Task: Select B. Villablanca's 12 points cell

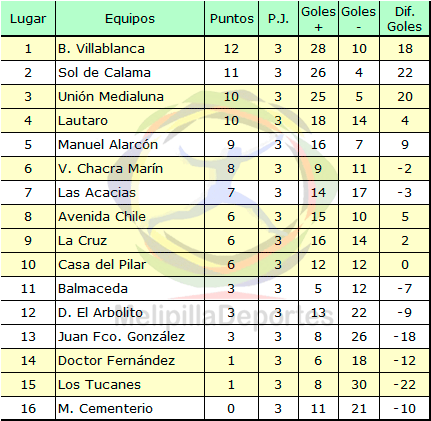Action: (x=232, y=49)
